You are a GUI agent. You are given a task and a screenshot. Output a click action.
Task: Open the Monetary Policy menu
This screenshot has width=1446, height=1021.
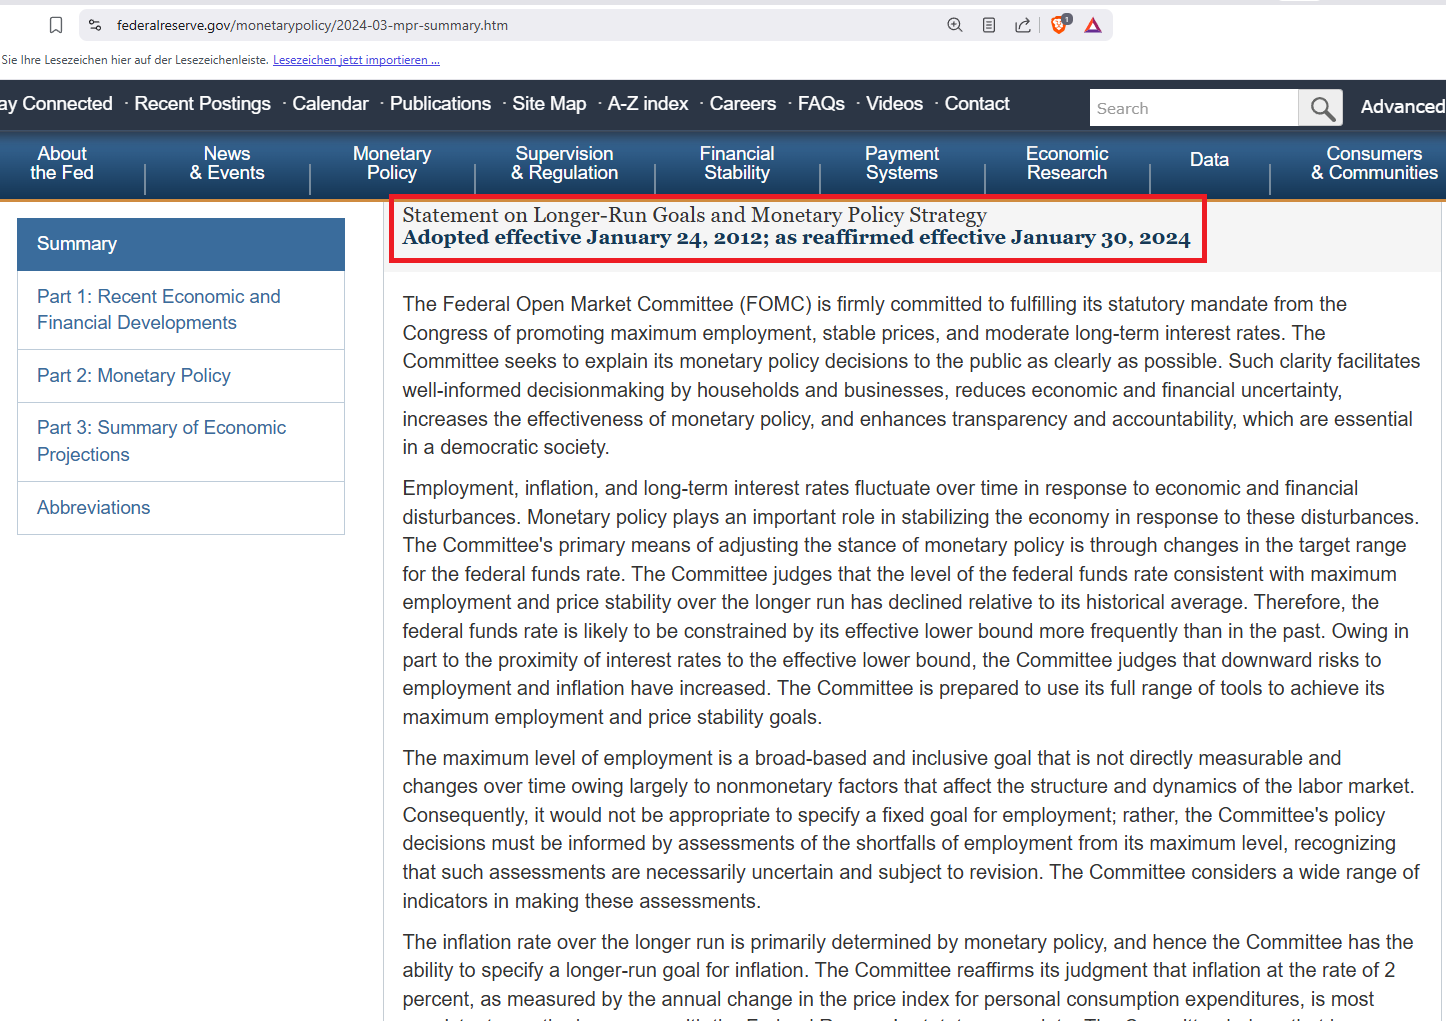click(392, 163)
